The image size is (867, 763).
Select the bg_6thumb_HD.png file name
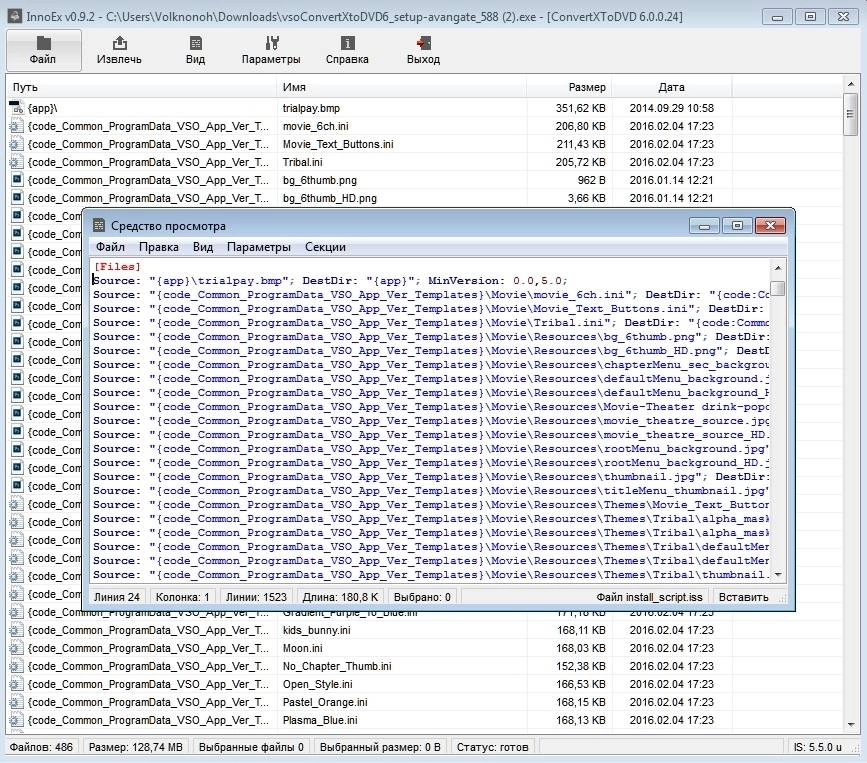tap(330, 198)
